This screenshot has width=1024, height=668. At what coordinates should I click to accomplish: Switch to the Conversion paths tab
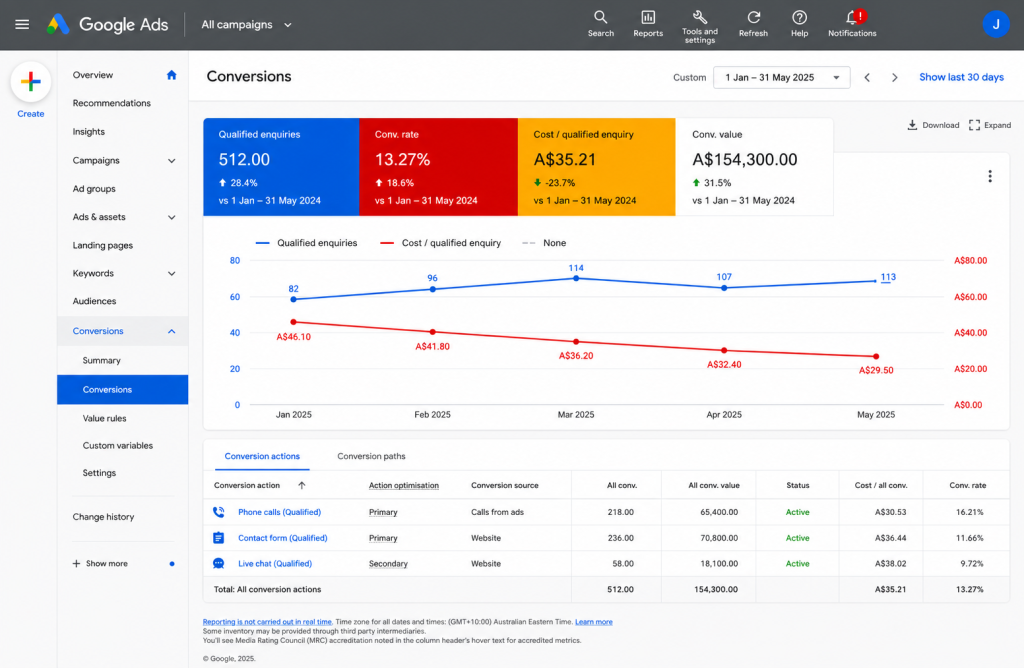coord(371,456)
